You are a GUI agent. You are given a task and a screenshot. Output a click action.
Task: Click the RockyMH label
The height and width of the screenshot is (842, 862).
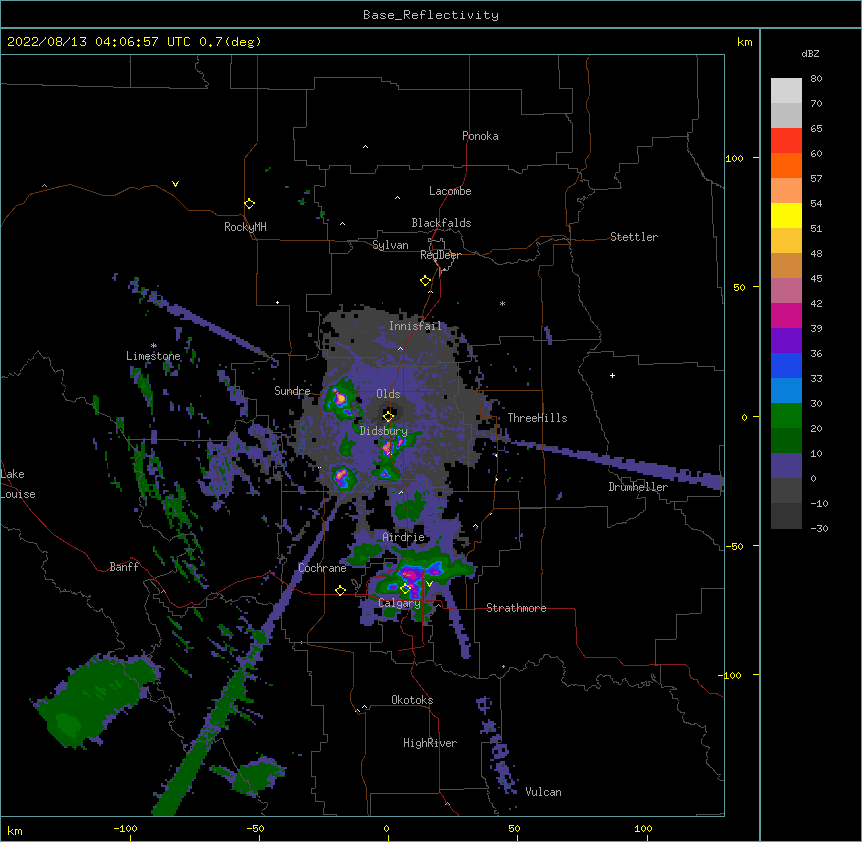(x=245, y=227)
